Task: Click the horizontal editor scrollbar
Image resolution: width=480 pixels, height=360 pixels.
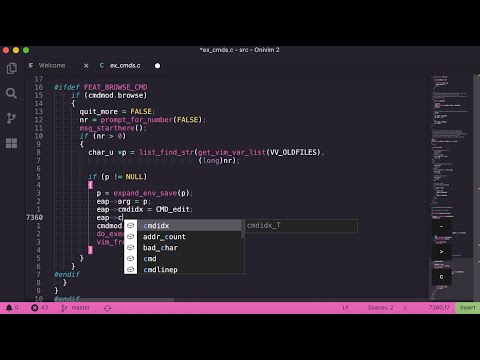Action: pos(100,300)
